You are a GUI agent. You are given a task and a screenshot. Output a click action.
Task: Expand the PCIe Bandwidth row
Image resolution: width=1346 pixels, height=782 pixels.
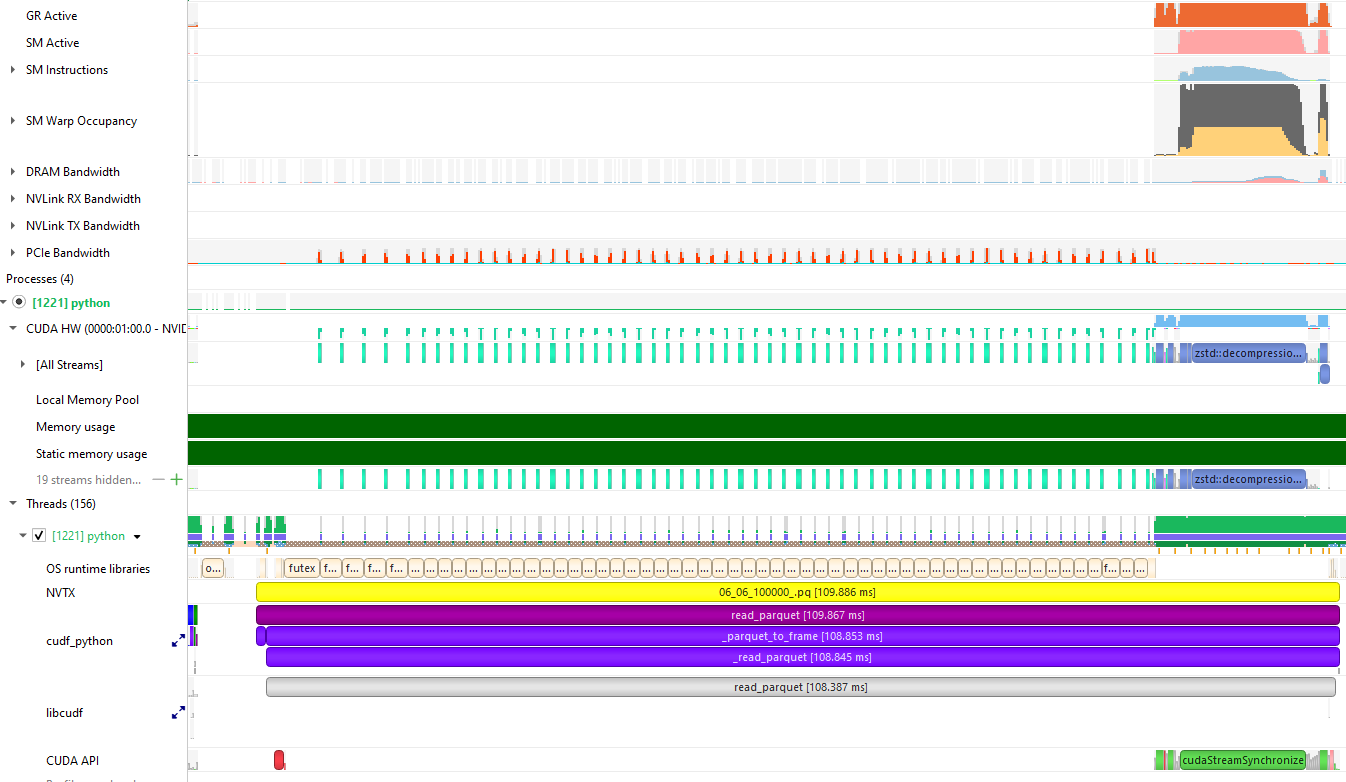tap(12, 252)
